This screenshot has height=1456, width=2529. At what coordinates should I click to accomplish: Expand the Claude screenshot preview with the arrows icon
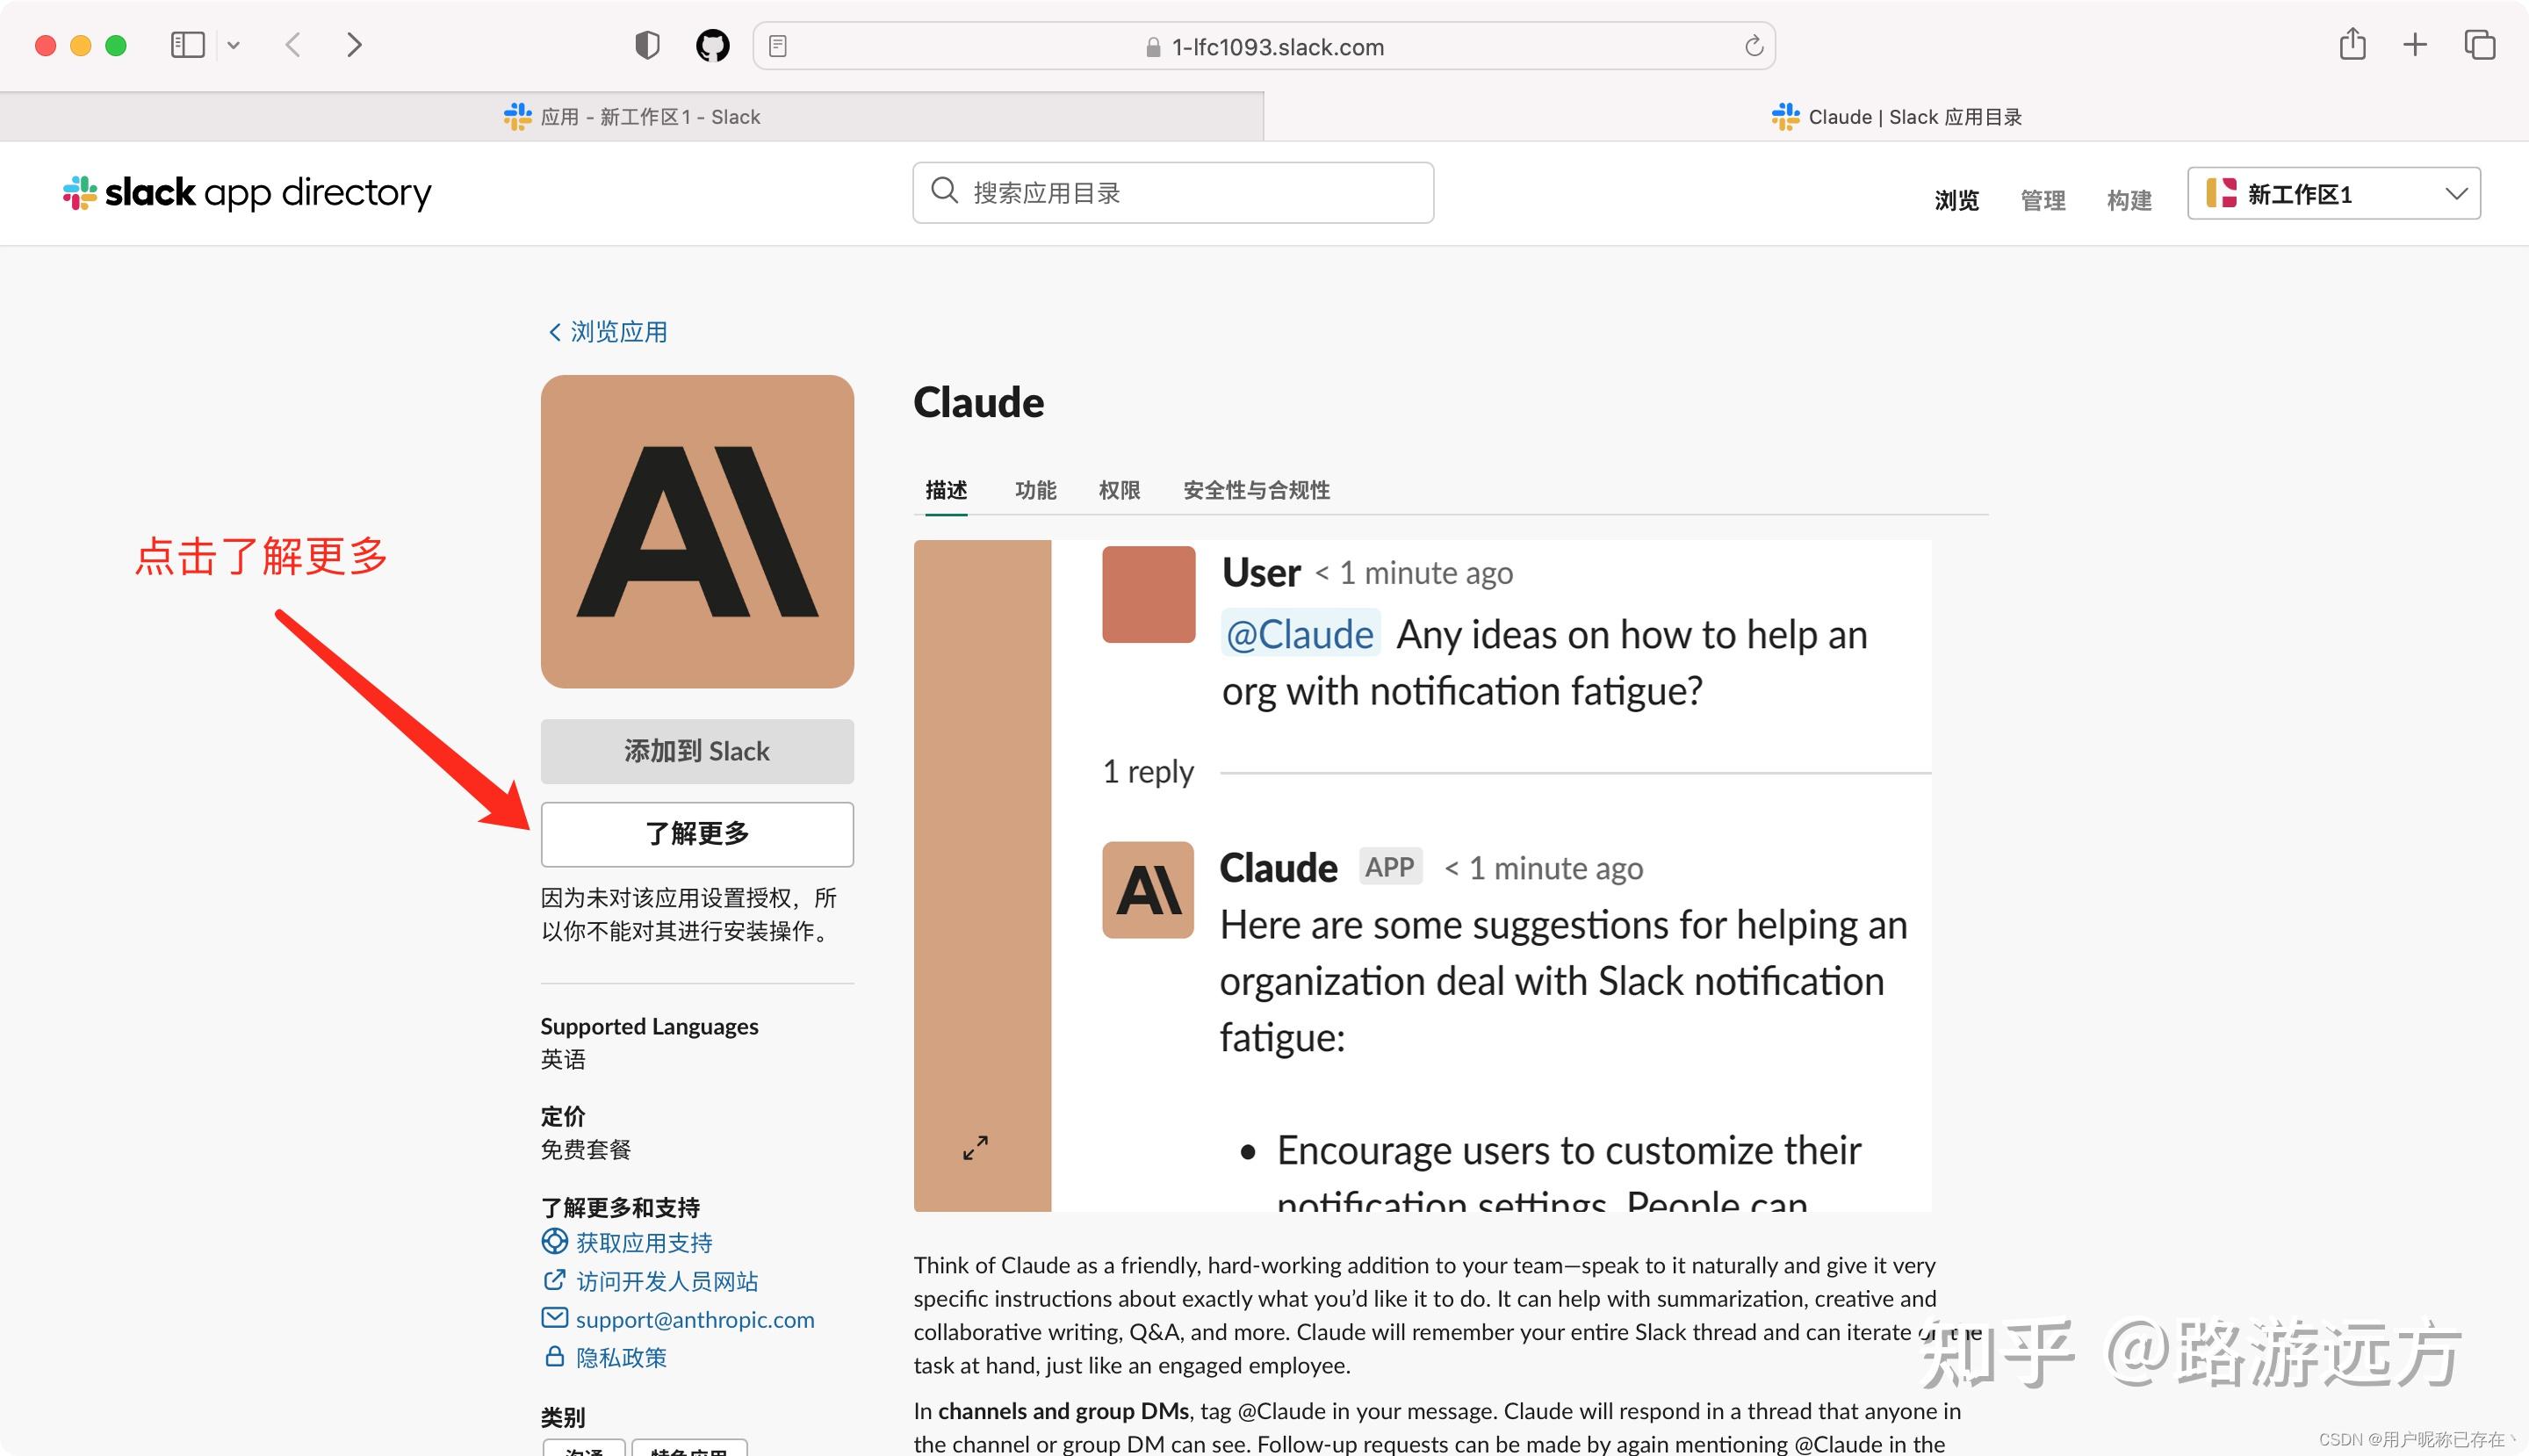(x=975, y=1148)
